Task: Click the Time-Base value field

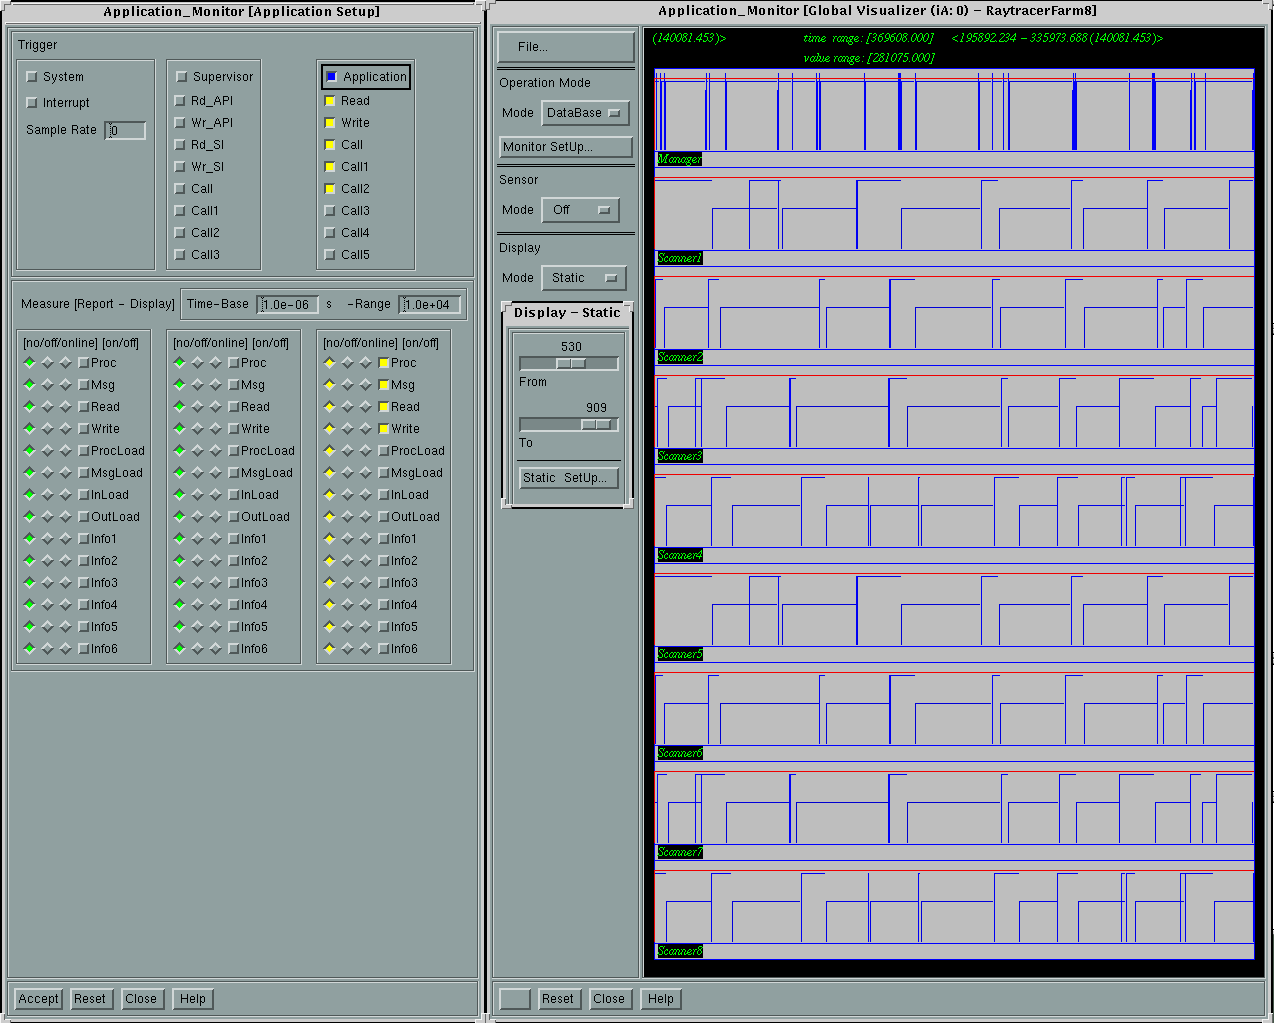Action: (288, 305)
